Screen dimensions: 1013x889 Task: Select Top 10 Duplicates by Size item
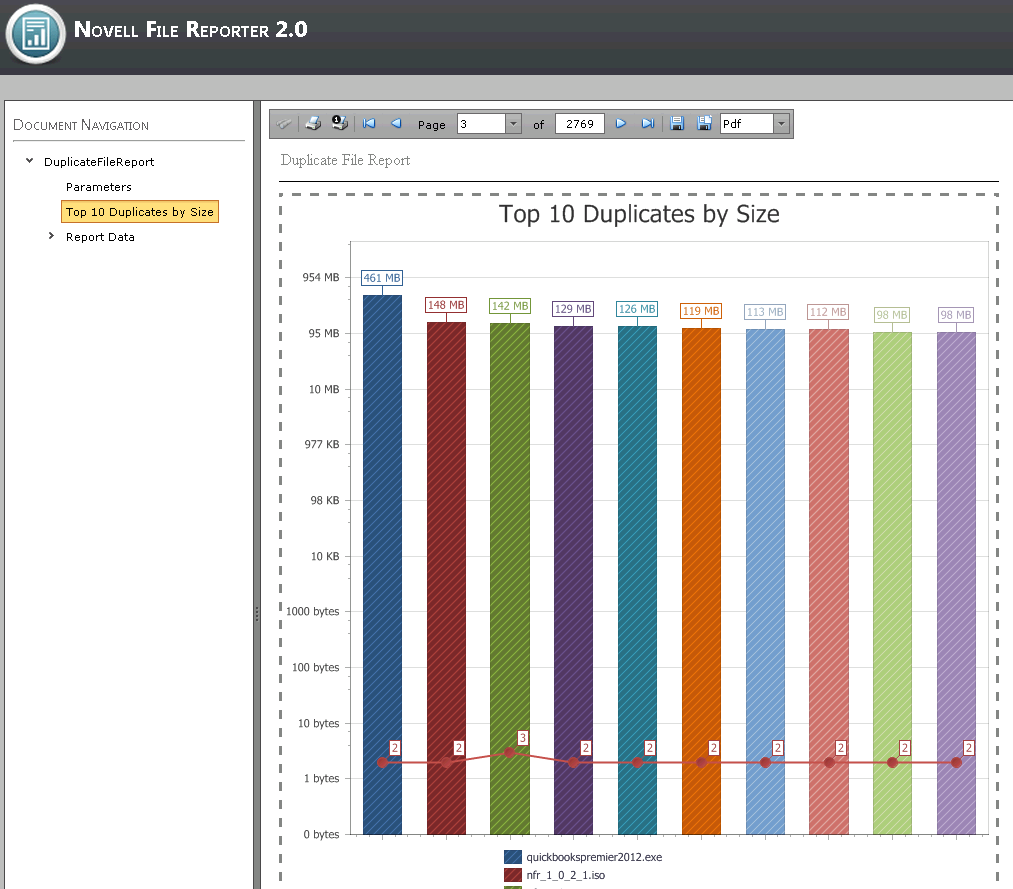(140, 212)
